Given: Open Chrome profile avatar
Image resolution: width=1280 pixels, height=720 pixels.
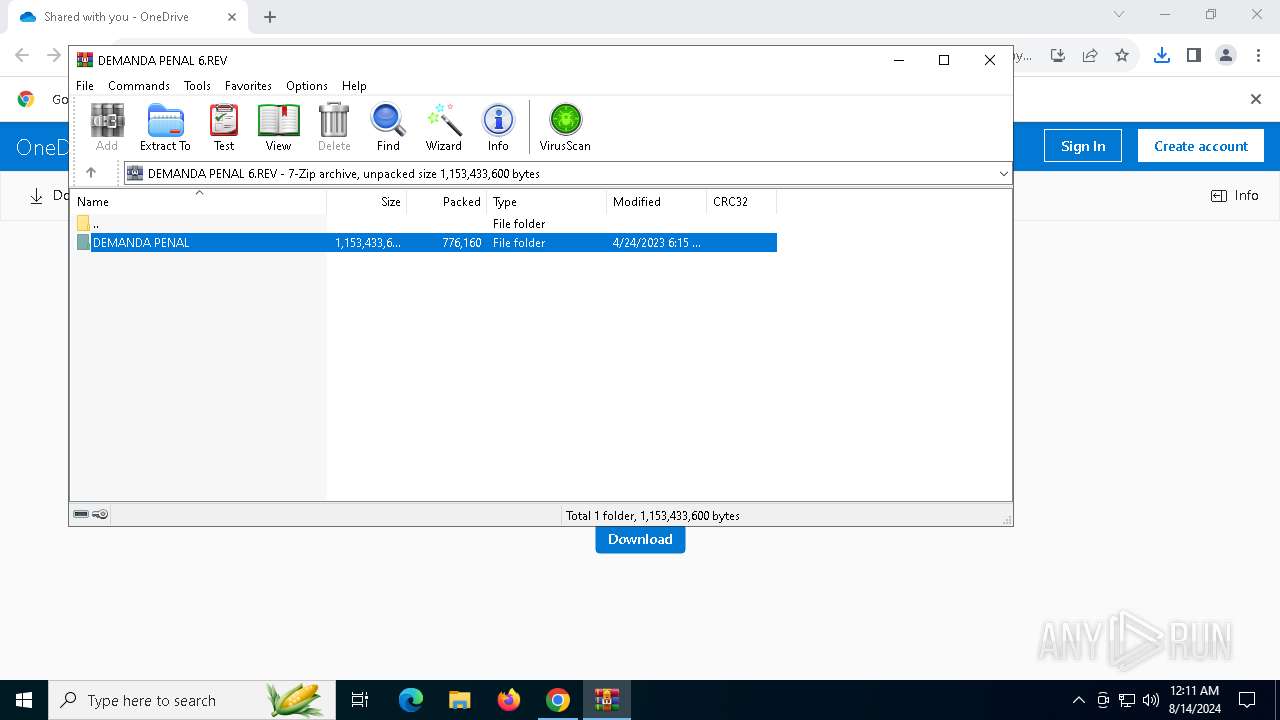Looking at the screenshot, I should [1226, 56].
